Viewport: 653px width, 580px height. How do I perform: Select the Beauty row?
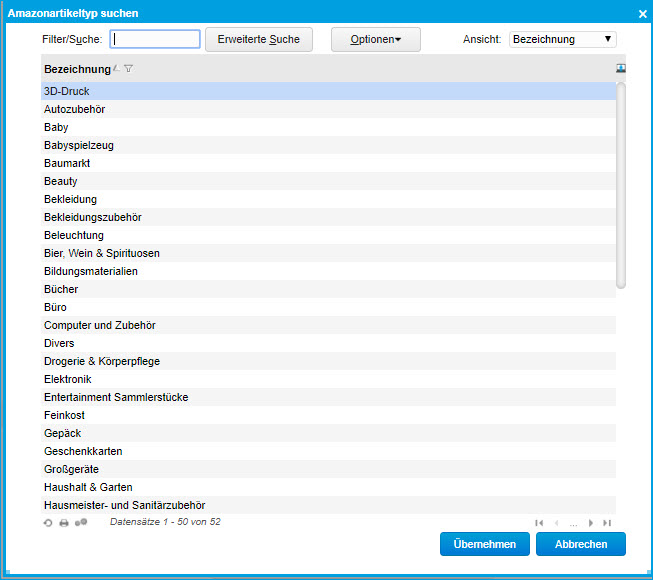(328, 181)
